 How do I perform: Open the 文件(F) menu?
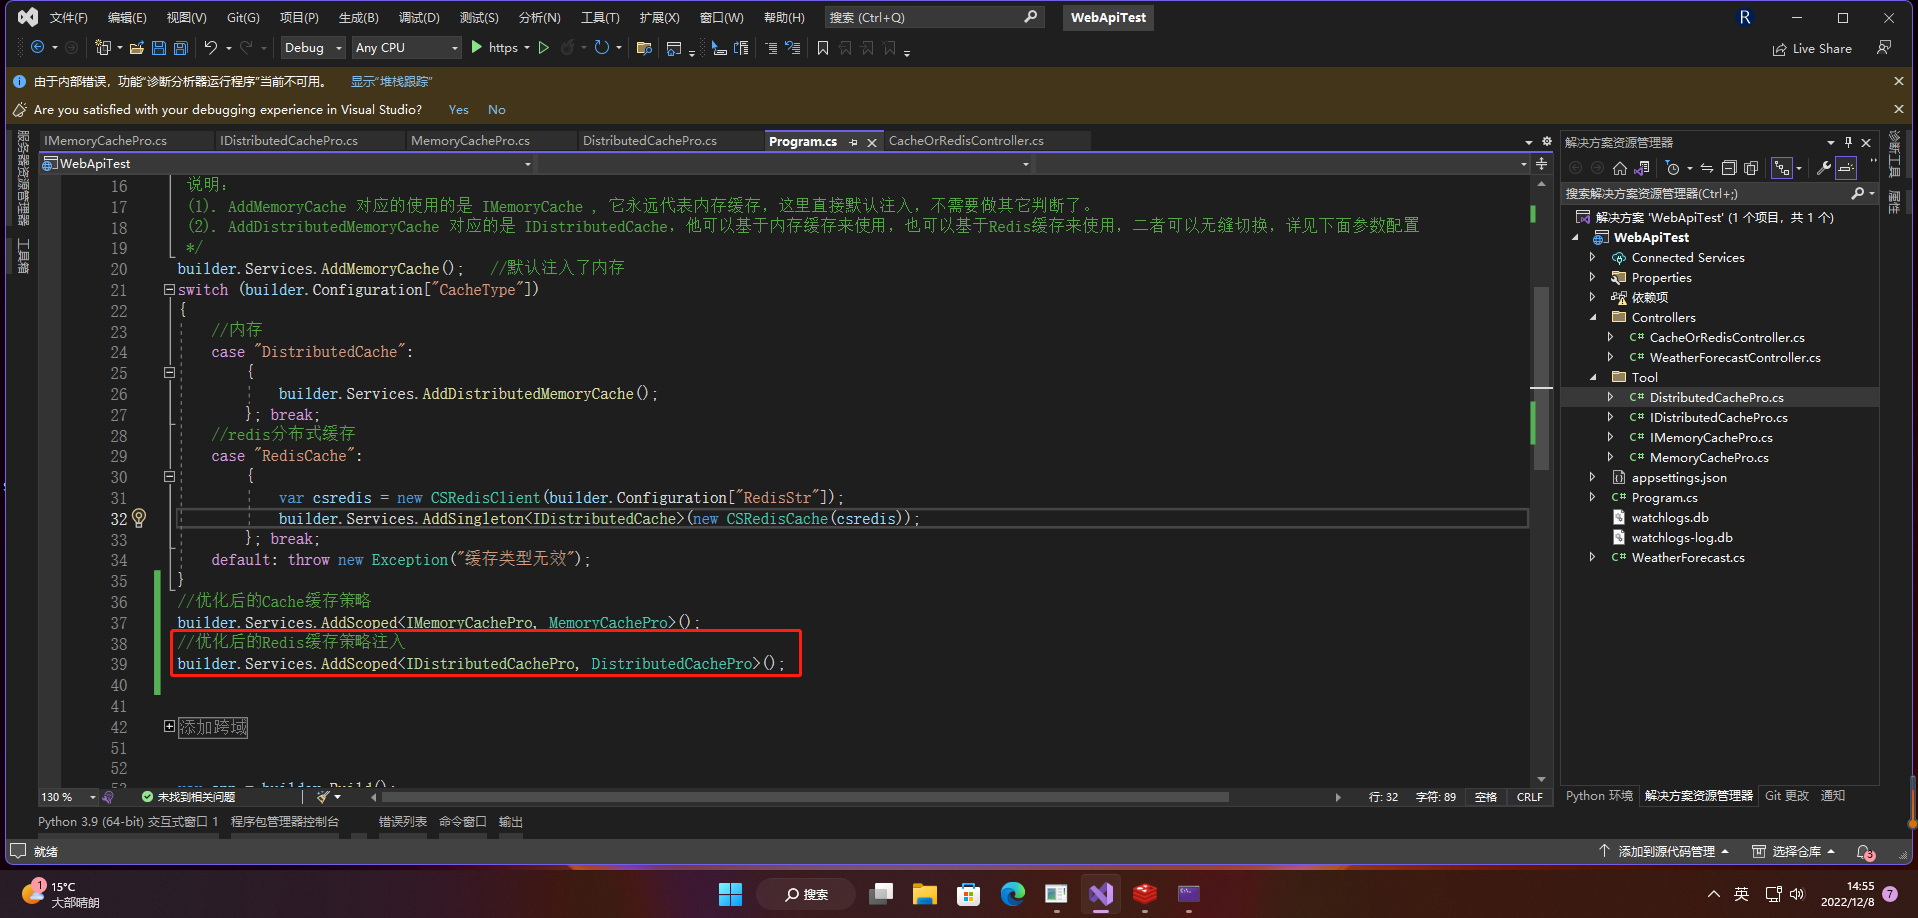pos(69,17)
